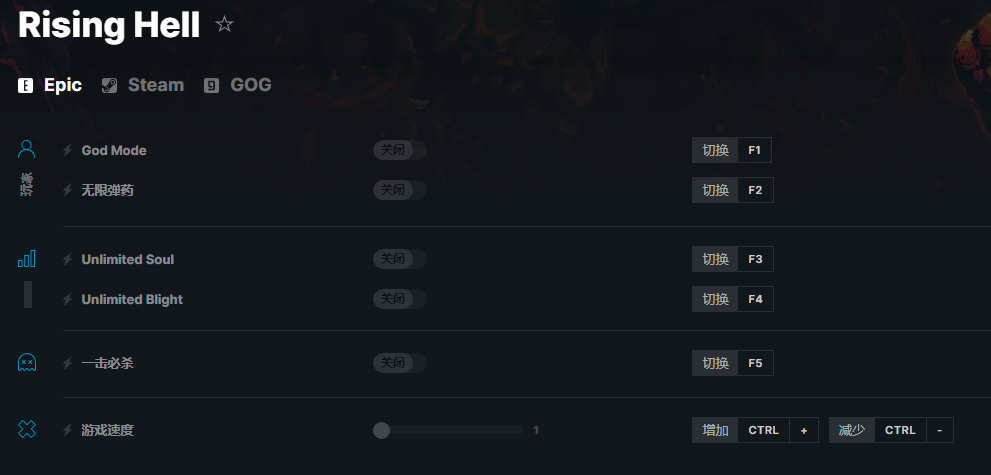Enable the 一击必杀 toggle
The width and height of the screenshot is (991, 475).
[400, 363]
